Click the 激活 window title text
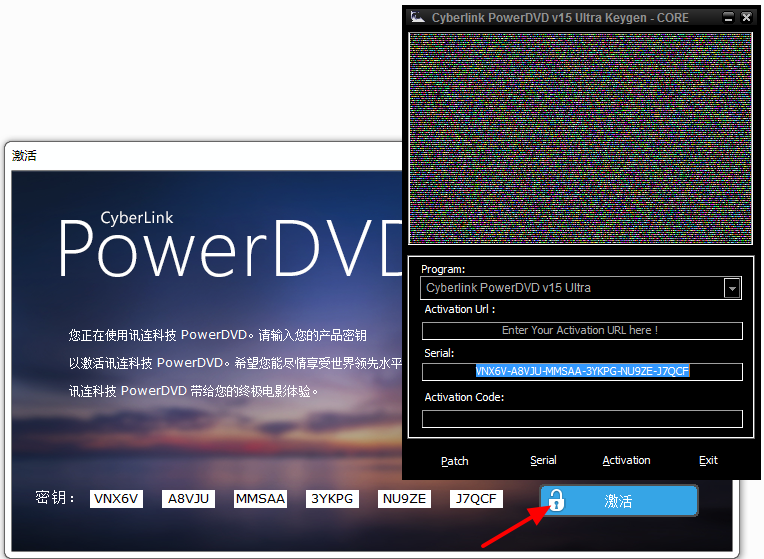This screenshot has height=559, width=764. pyautogui.click(x=24, y=155)
